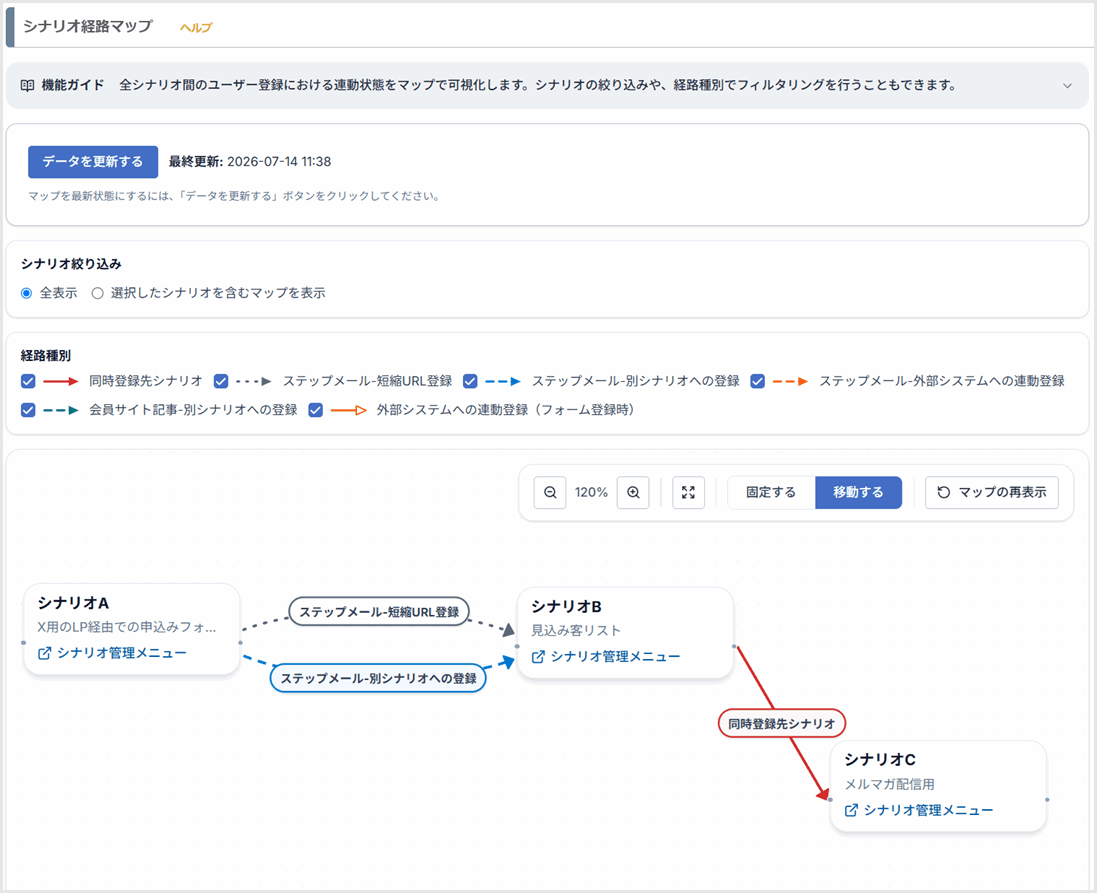Click the ステップメール-別シナリオへの登録 blue edge label
The image size is (1097, 893).
[x=378, y=678]
